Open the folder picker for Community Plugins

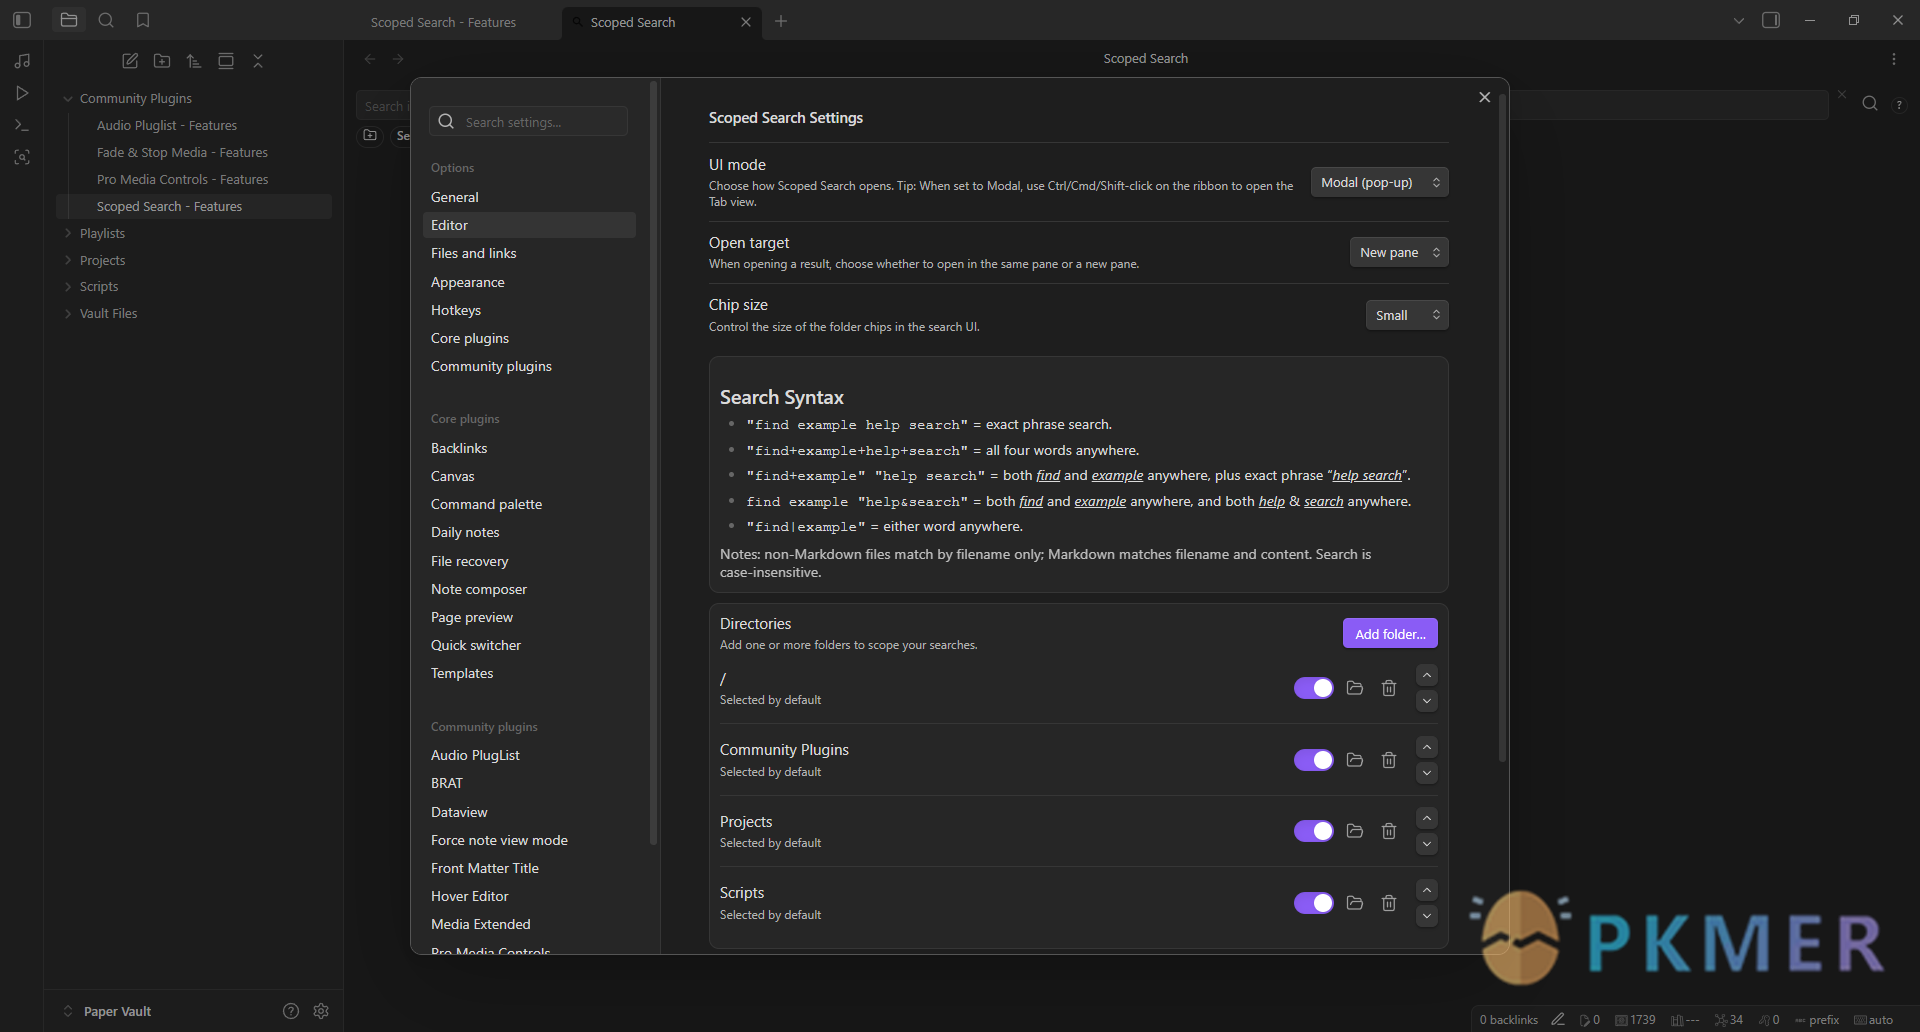coord(1355,760)
